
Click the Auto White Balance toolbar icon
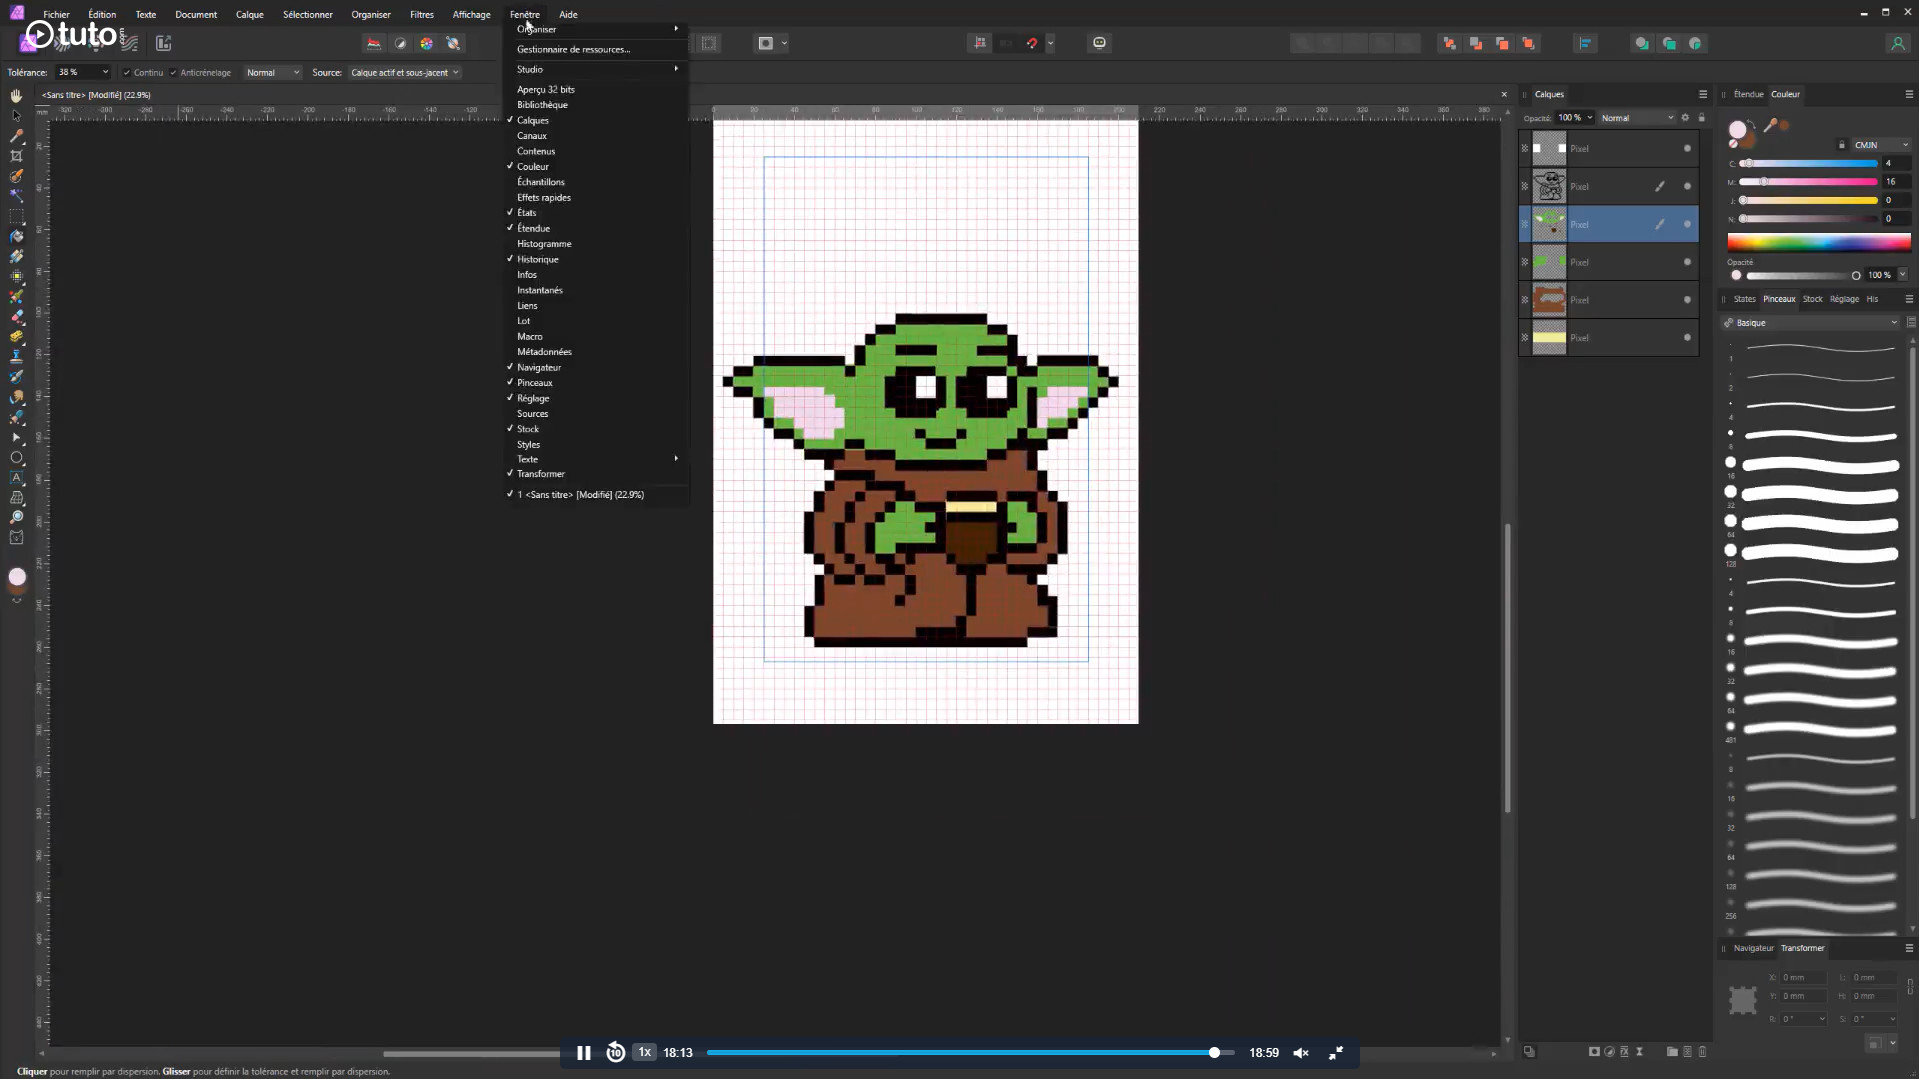click(x=453, y=43)
